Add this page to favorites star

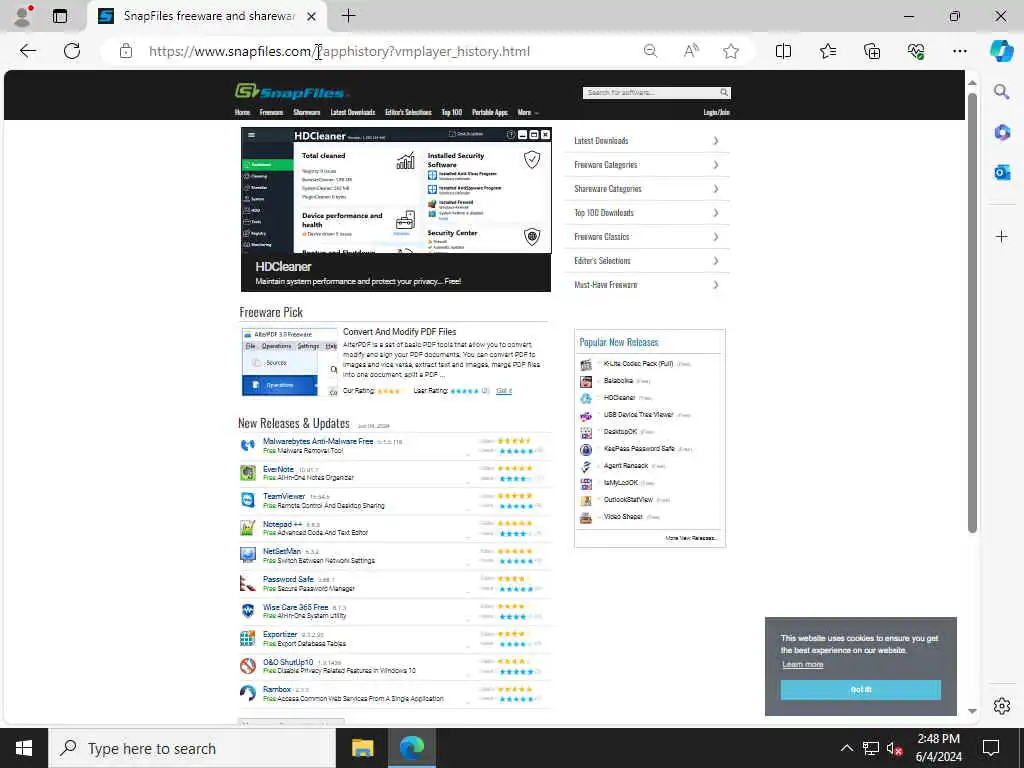[x=731, y=51]
